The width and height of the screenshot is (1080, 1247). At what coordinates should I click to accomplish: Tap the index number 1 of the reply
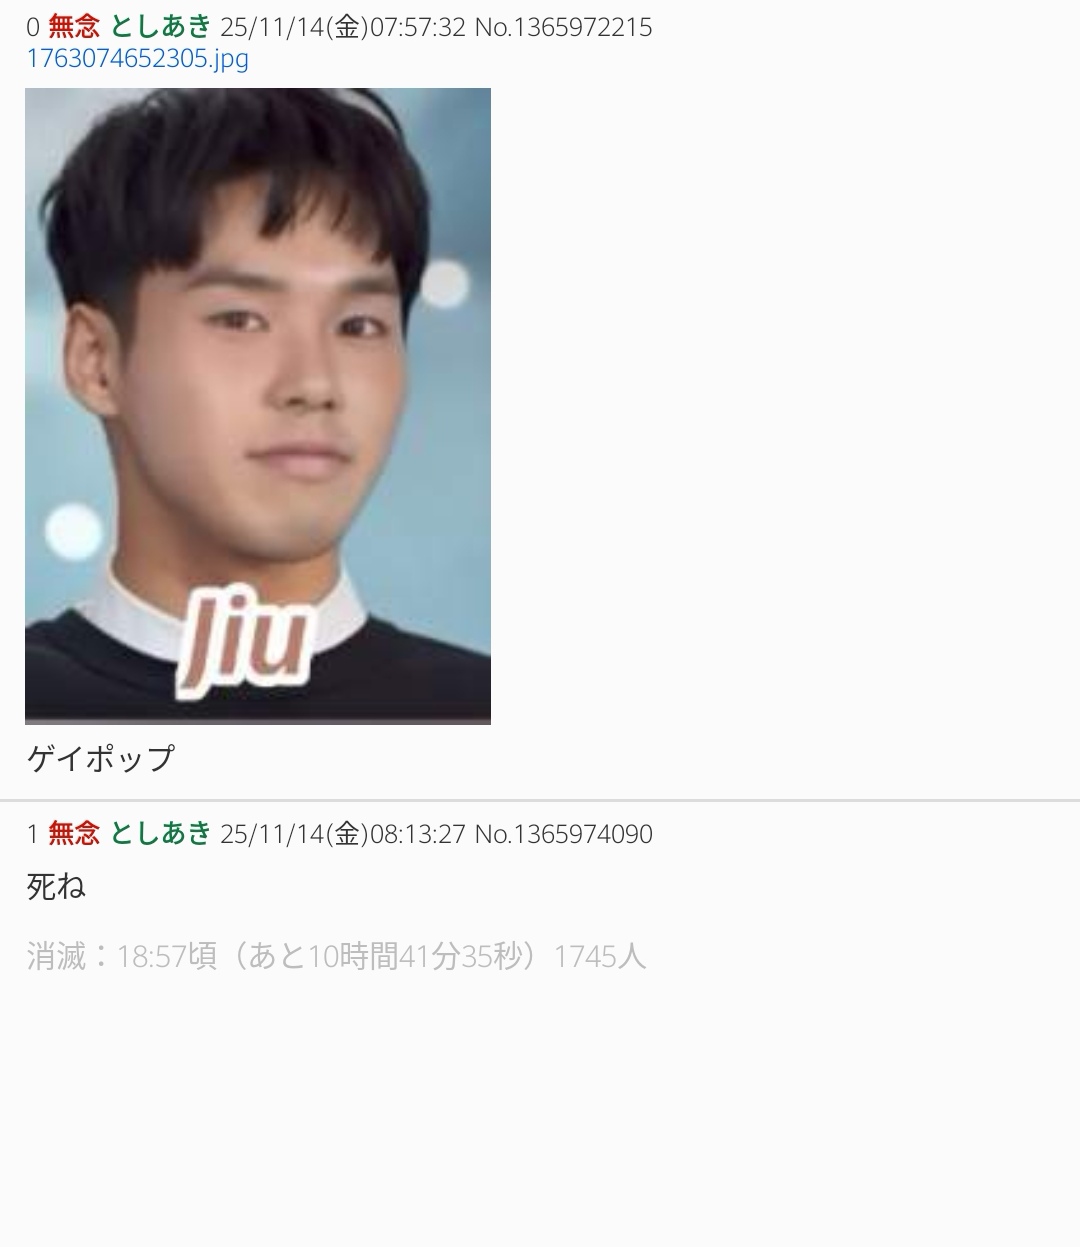(33, 835)
